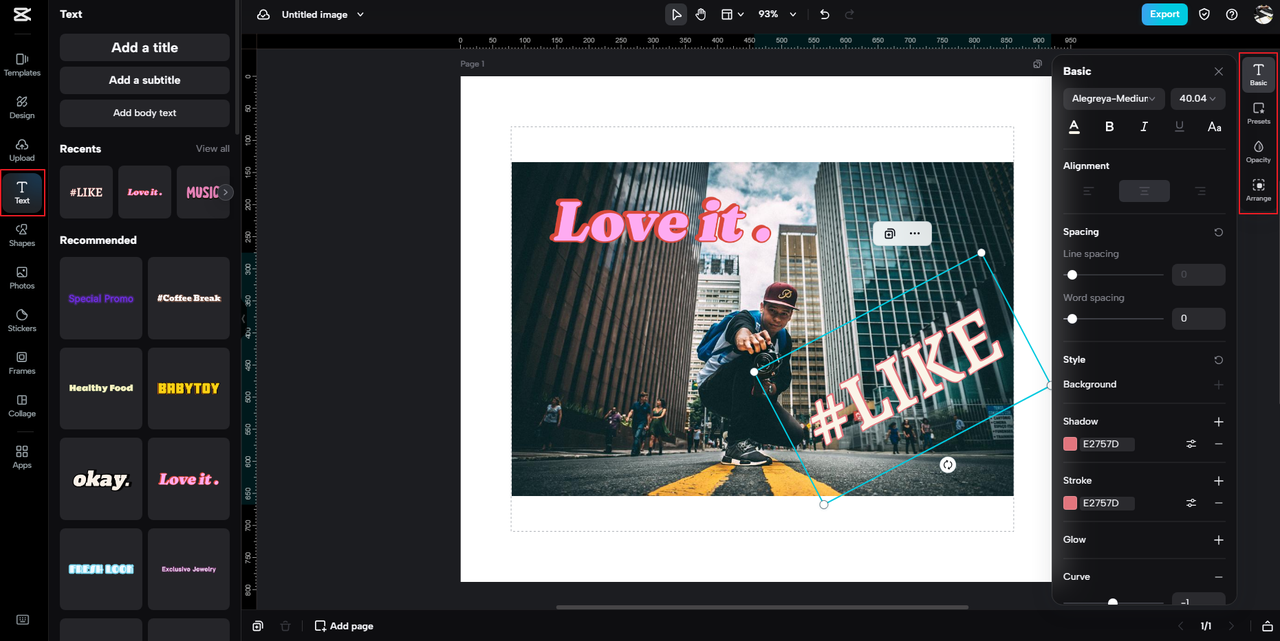Open the CapCut home logo
Viewport: 1280px width, 641px height.
22,14
